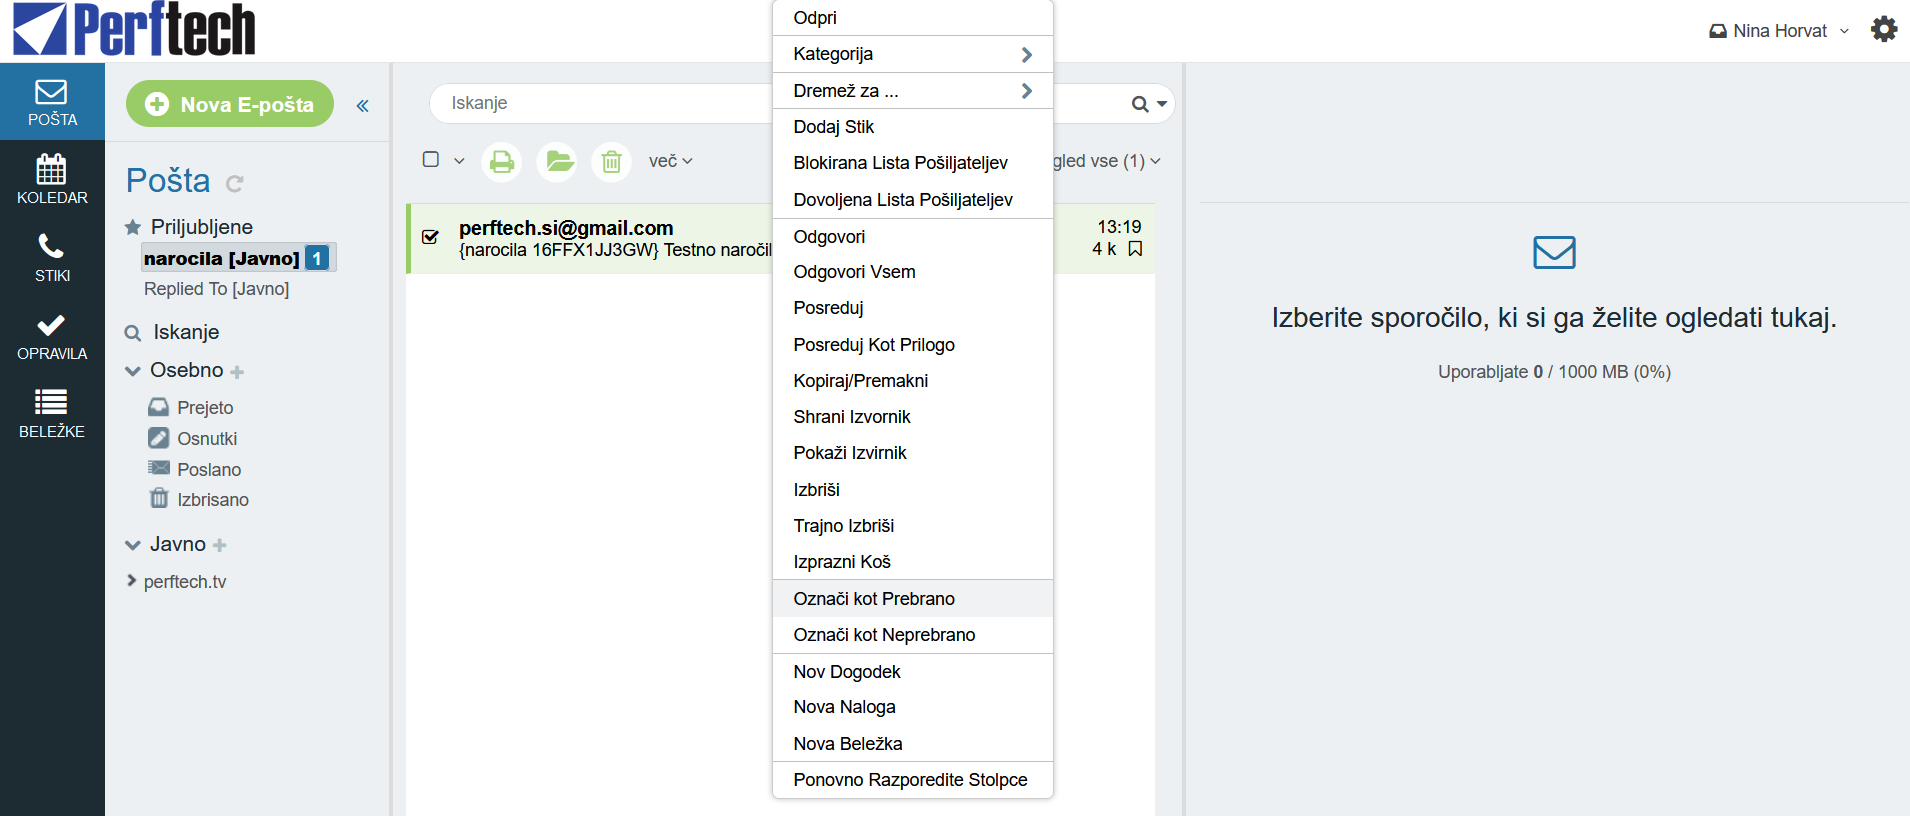This screenshot has width=1910, height=816.
Task: Open Replied To [Javno] folder
Action: 216,289
